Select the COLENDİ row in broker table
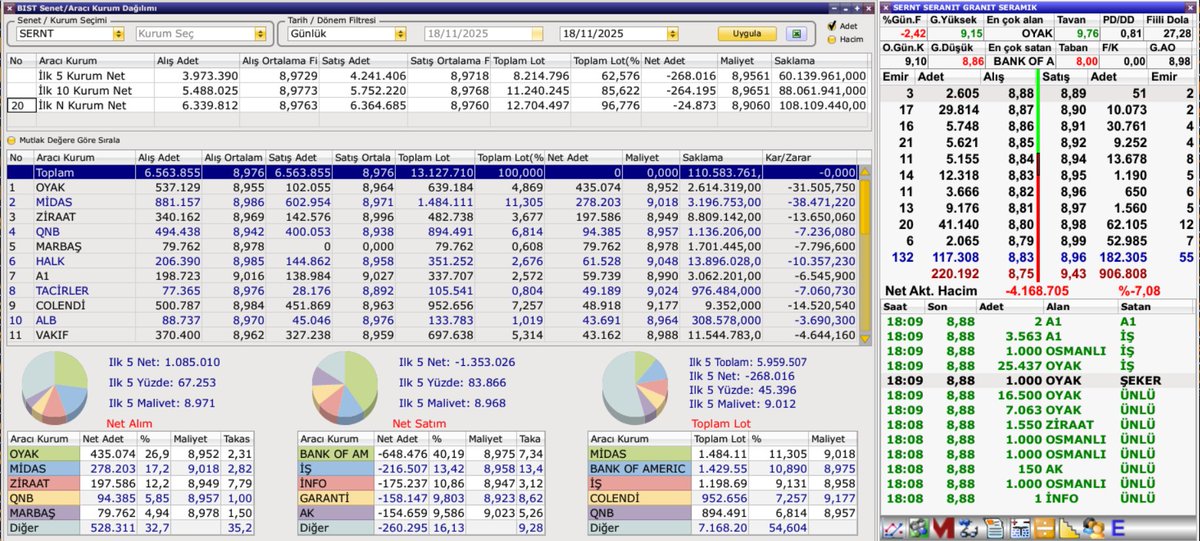This screenshot has height=541, width=1200. pos(433,306)
